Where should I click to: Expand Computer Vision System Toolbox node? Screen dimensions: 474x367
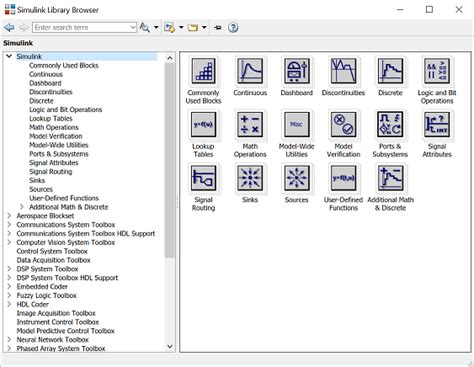pos(9,242)
